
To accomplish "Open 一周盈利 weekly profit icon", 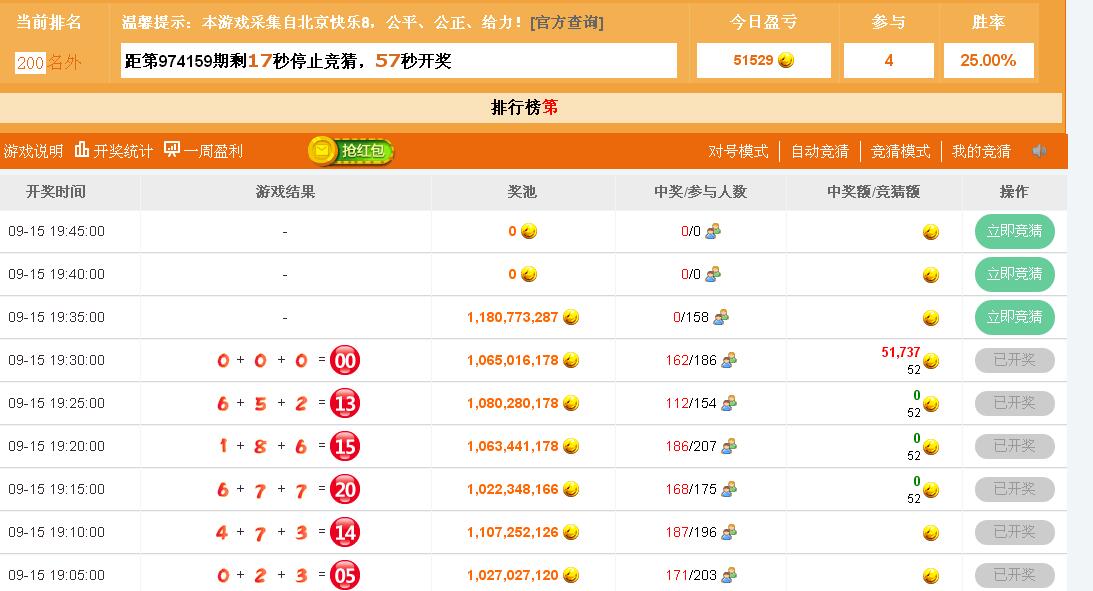I will pos(172,150).
